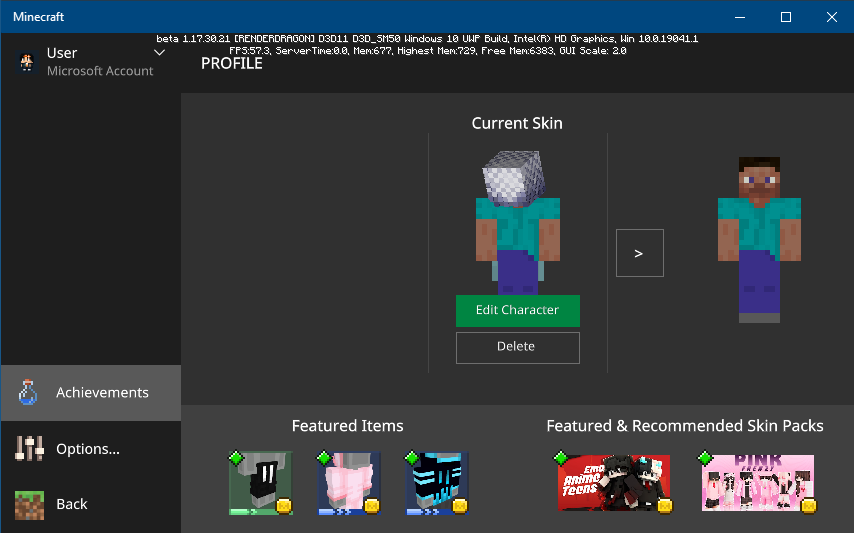Click green gem badge on pink outfit item
This screenshot has width=854, height=533.
point(325,458)
